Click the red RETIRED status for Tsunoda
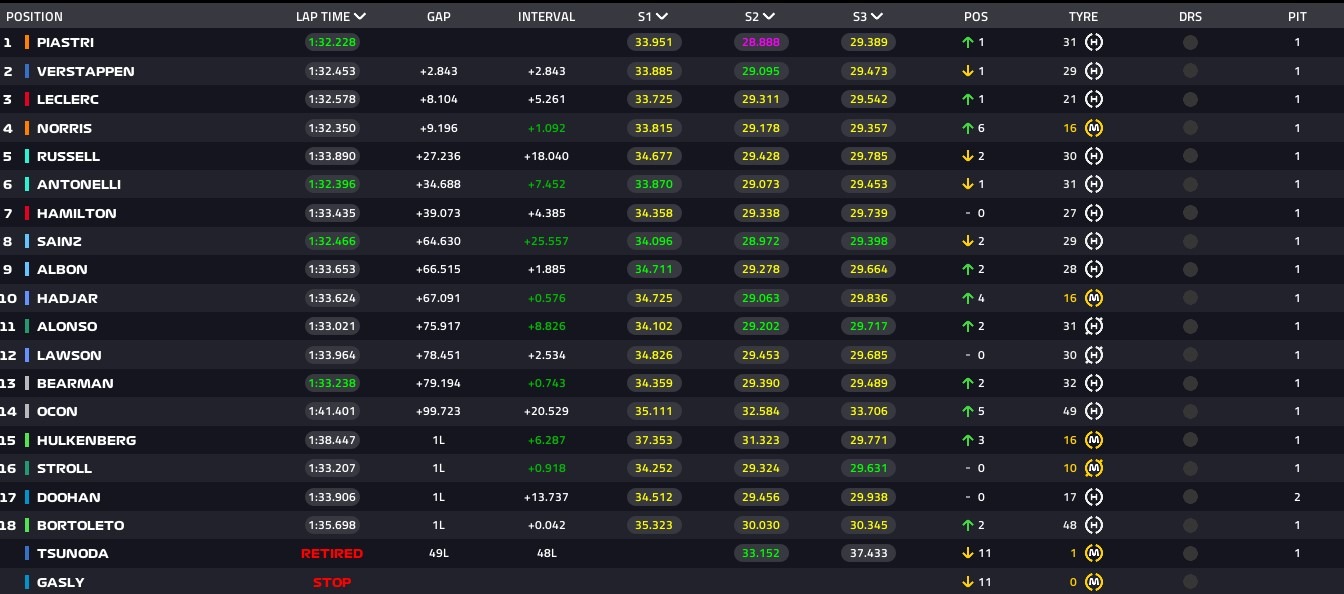 tap(331, 553)
